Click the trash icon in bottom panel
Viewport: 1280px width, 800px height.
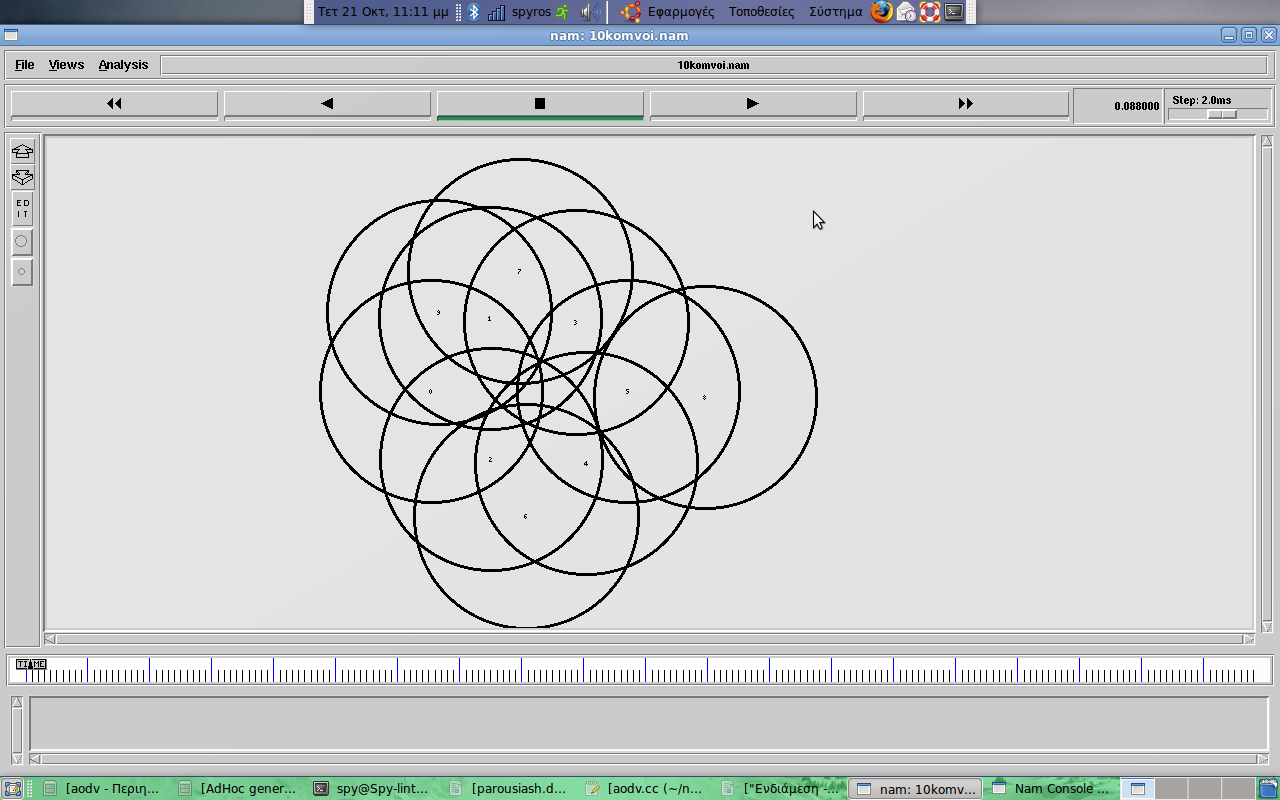click(x=1267, y=788)
